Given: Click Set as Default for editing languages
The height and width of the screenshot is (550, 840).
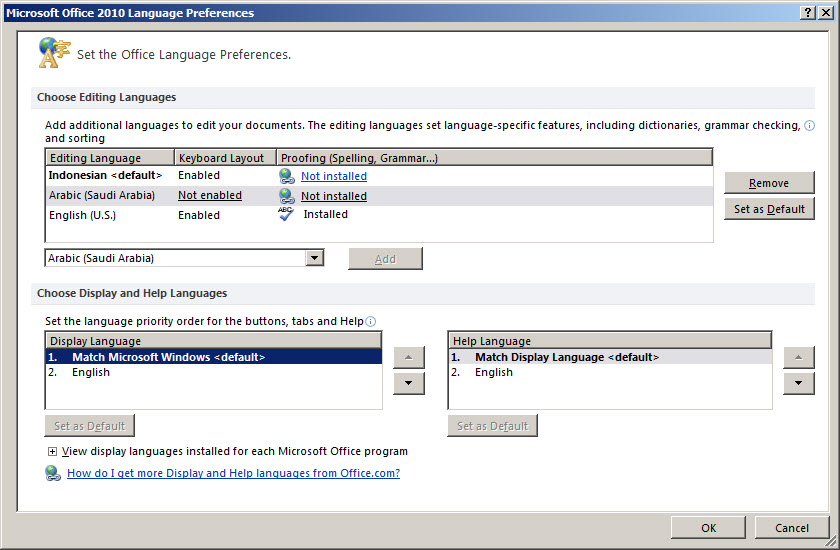Looking at the screenshot, I should click(769, 209).
